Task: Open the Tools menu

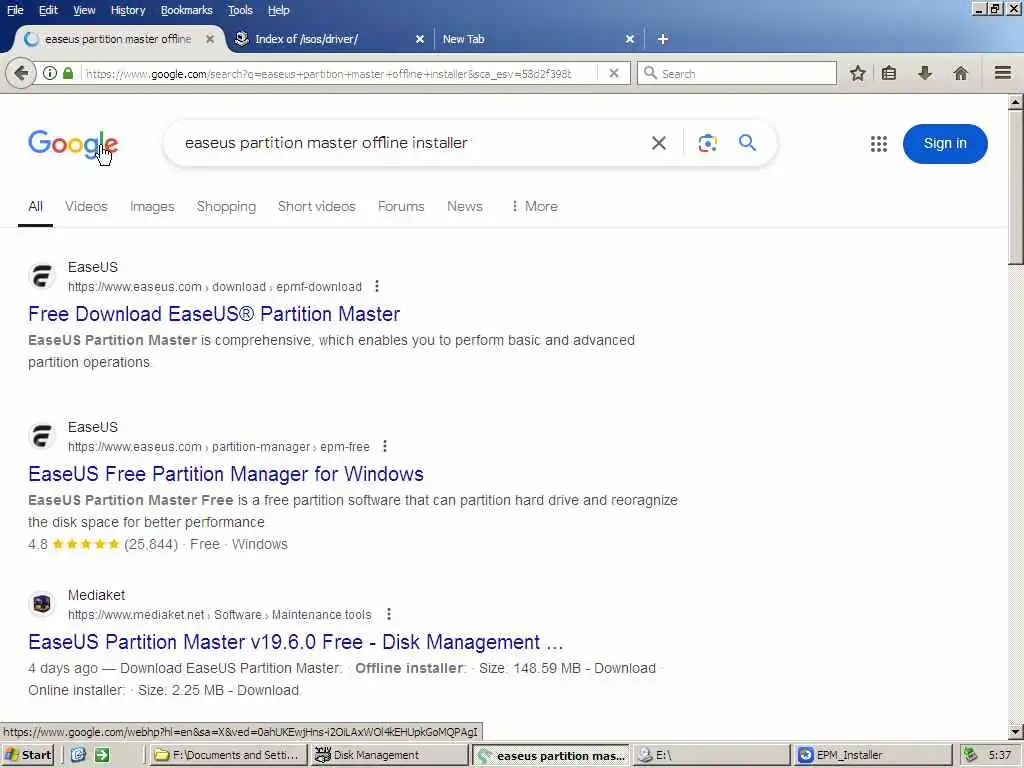Action: (x=240, y=10)
